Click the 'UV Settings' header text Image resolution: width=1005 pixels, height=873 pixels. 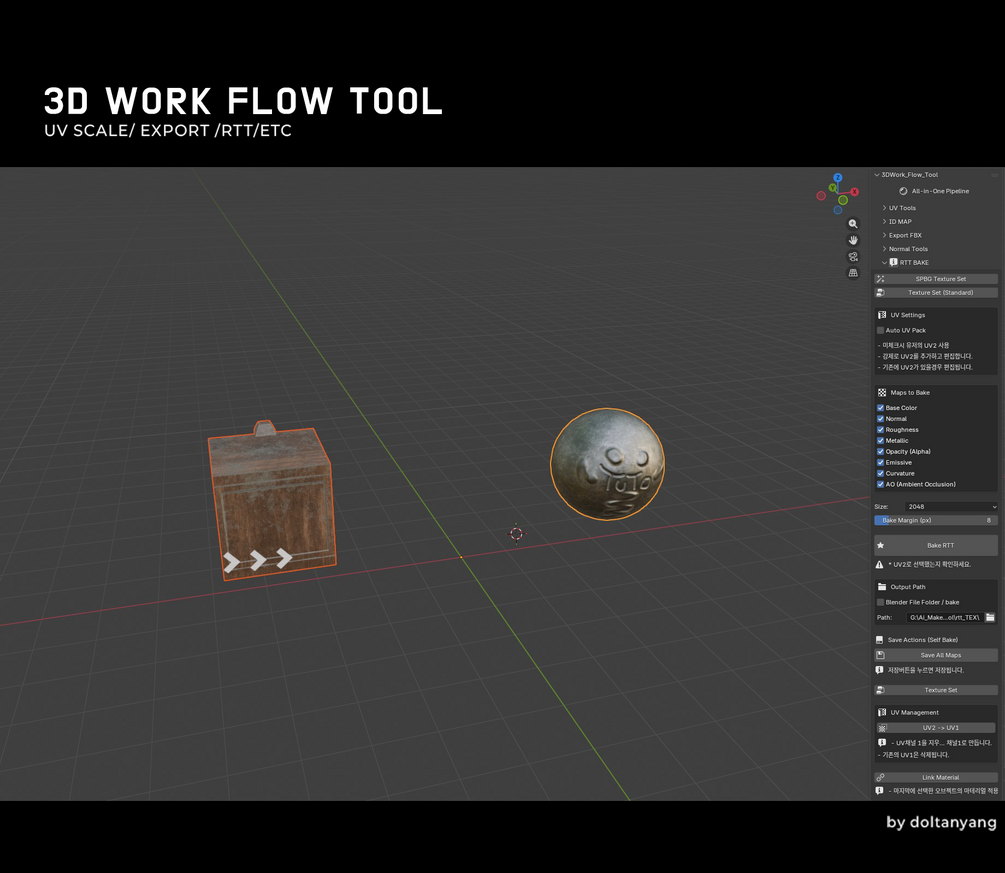[x=908, y=315]
